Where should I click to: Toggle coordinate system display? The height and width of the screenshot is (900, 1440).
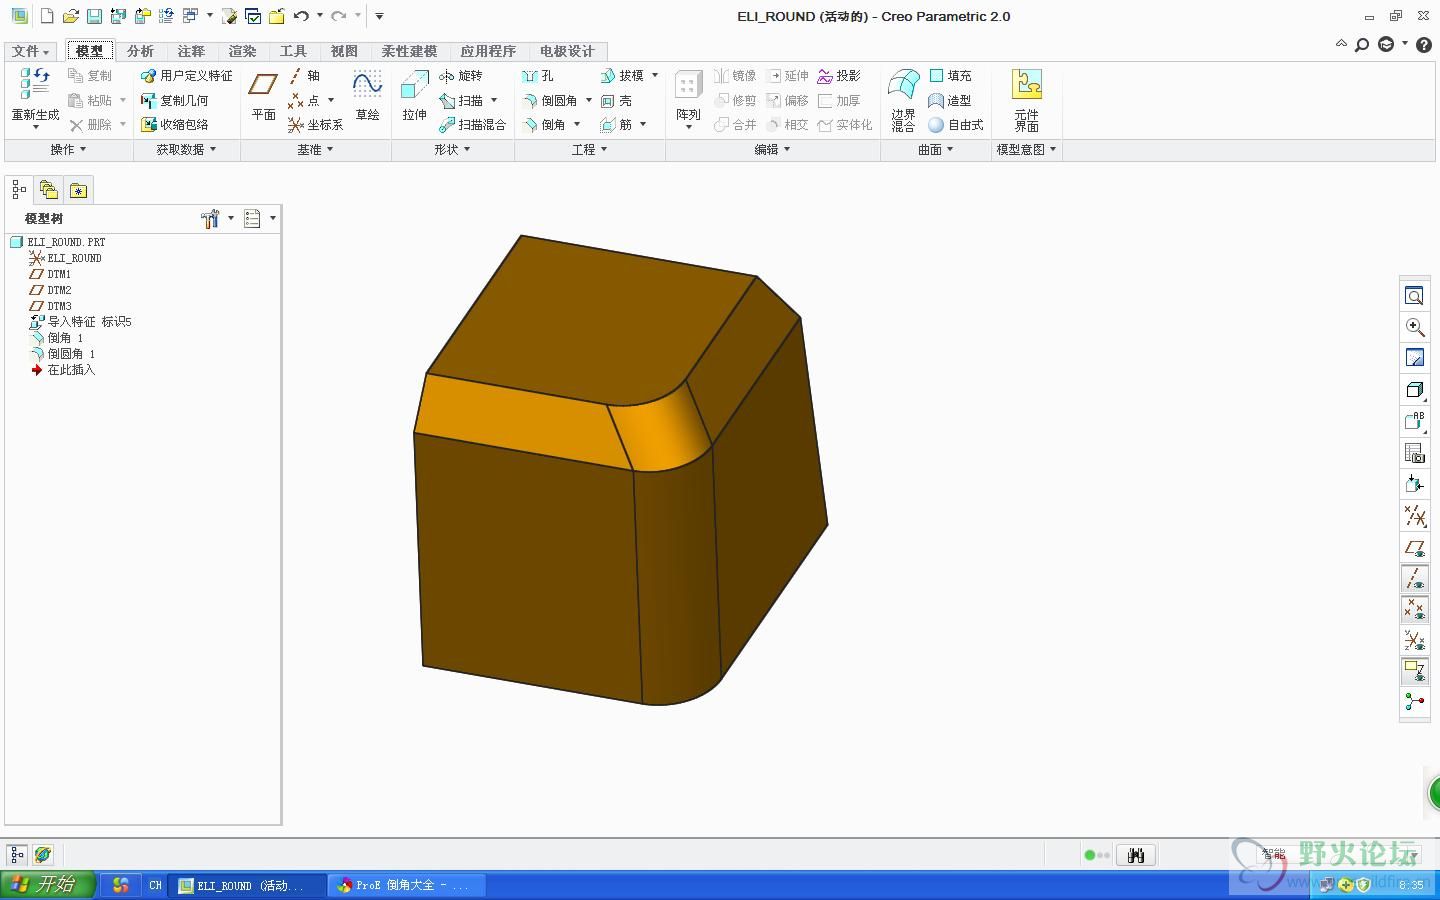(x=1414, y=640)
